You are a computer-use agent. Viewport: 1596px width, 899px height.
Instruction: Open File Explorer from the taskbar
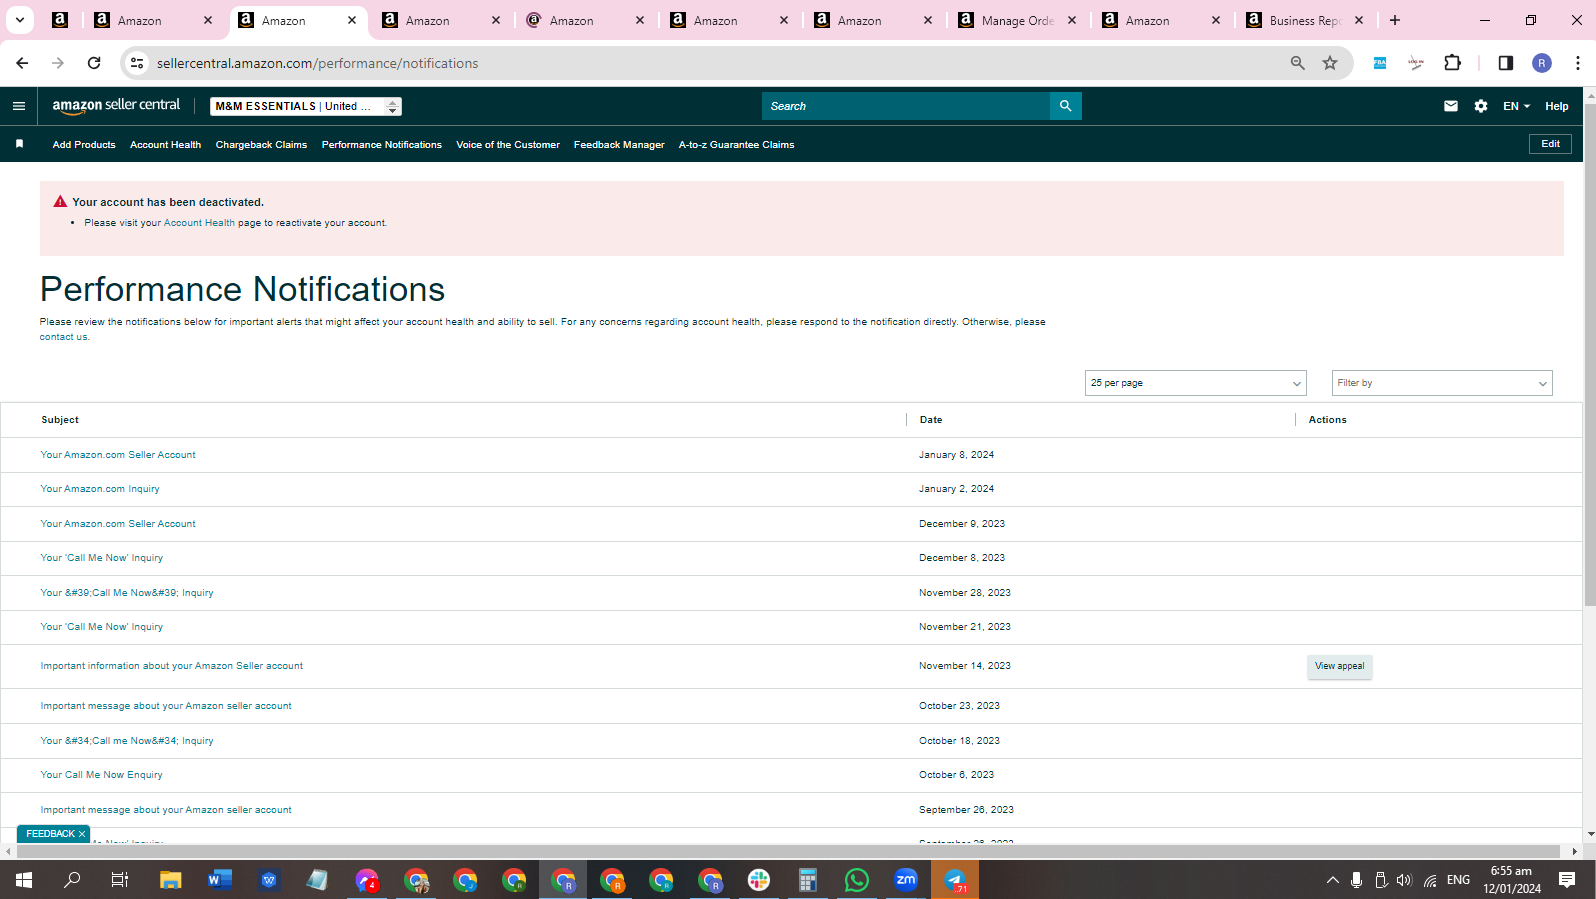point(171,880)
